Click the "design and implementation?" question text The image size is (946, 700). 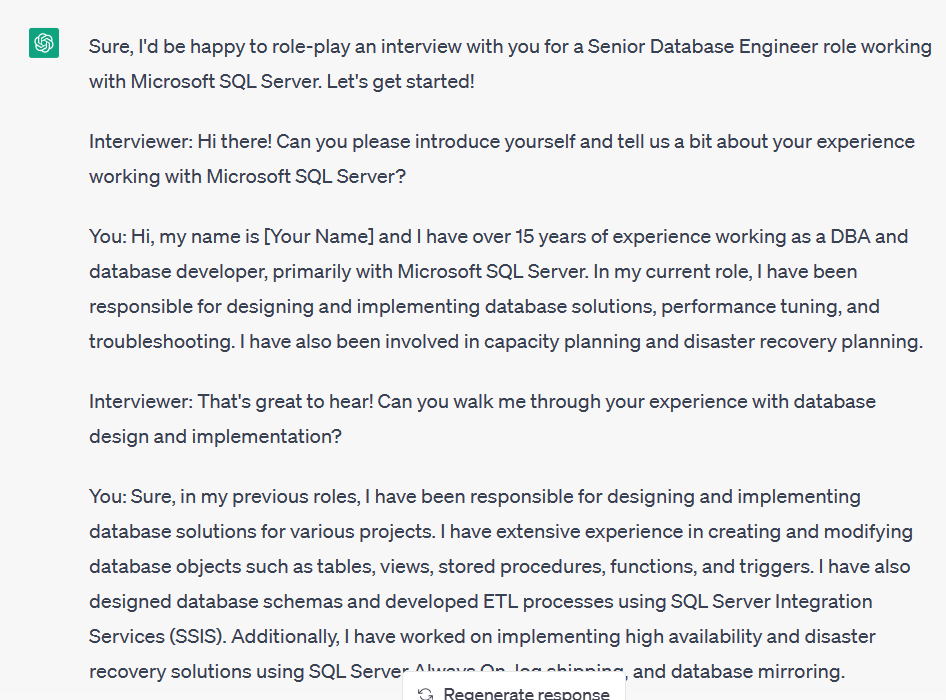[x=208, y=436]
